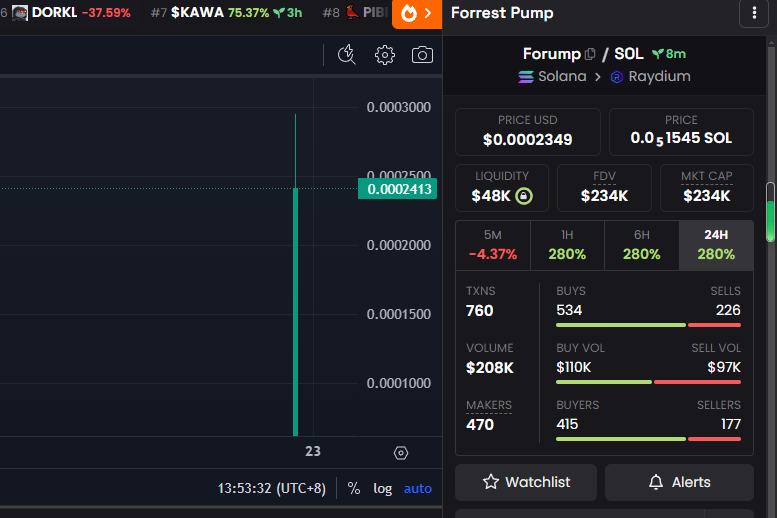Click the Forrest Pump title

502,13
